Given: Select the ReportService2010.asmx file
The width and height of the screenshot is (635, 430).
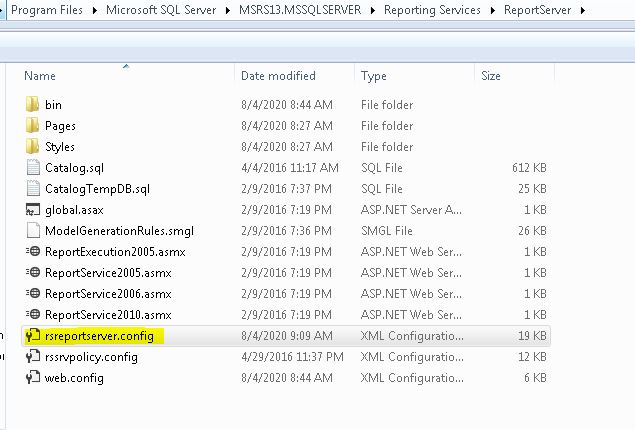Looking at the screenshot, I should pos(108,315).
